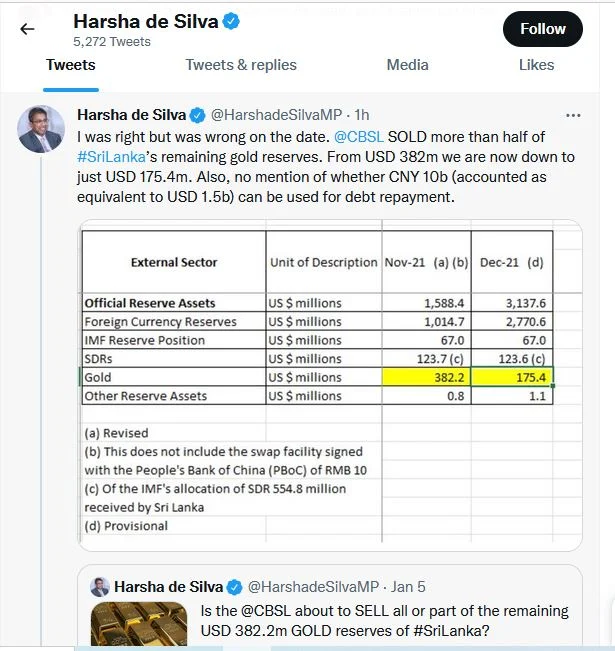The image size is (615, 651).
Task: Click verified badge beside header name
Action: coord(231,21)
